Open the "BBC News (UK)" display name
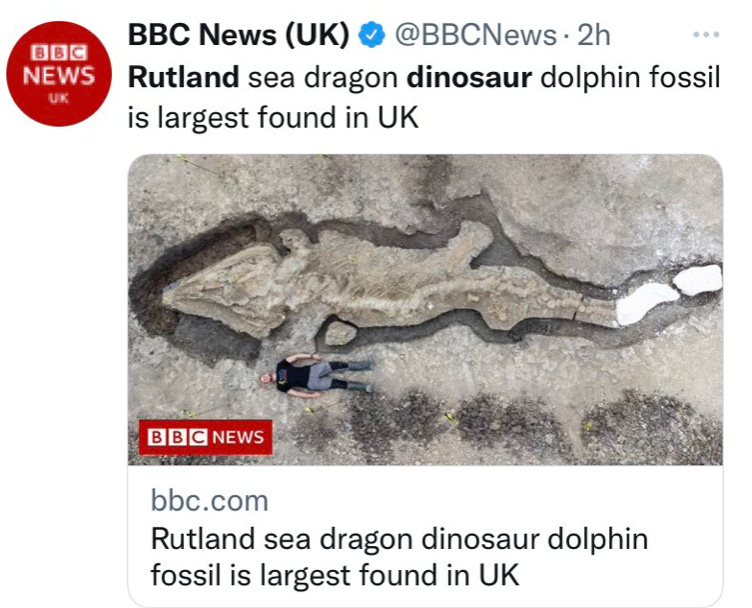 point(239,35)
